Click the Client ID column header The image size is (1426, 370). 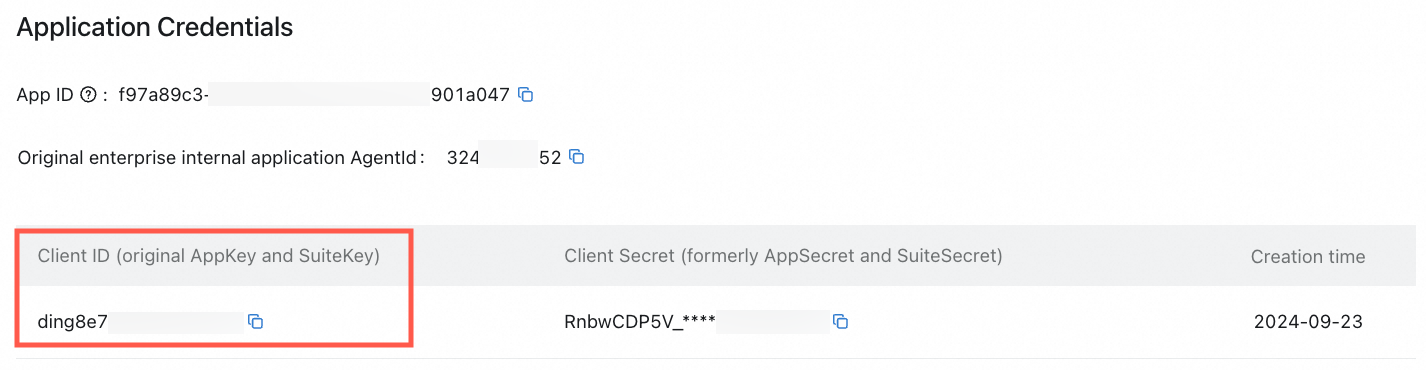pyautogui.click(x=209, y=256)
